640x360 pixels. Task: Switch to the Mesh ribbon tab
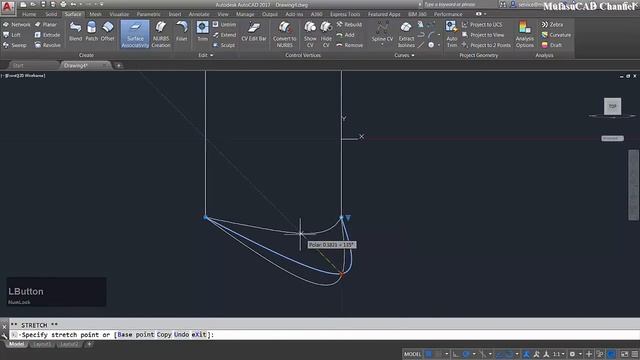(96, 14)
